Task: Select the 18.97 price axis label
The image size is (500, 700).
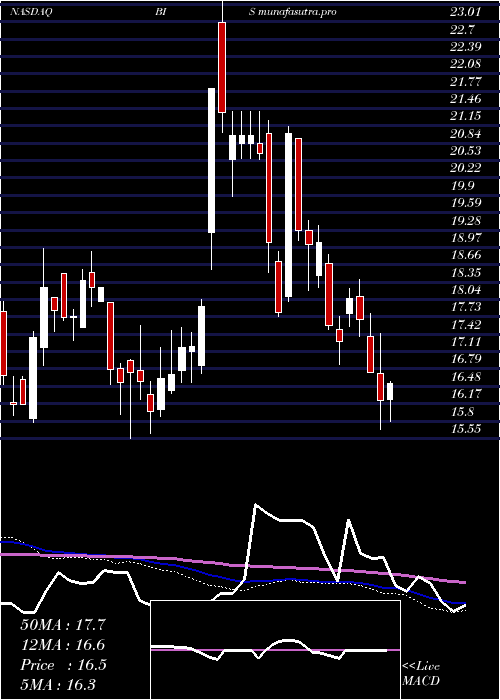Action: click(x=466, y=238)
